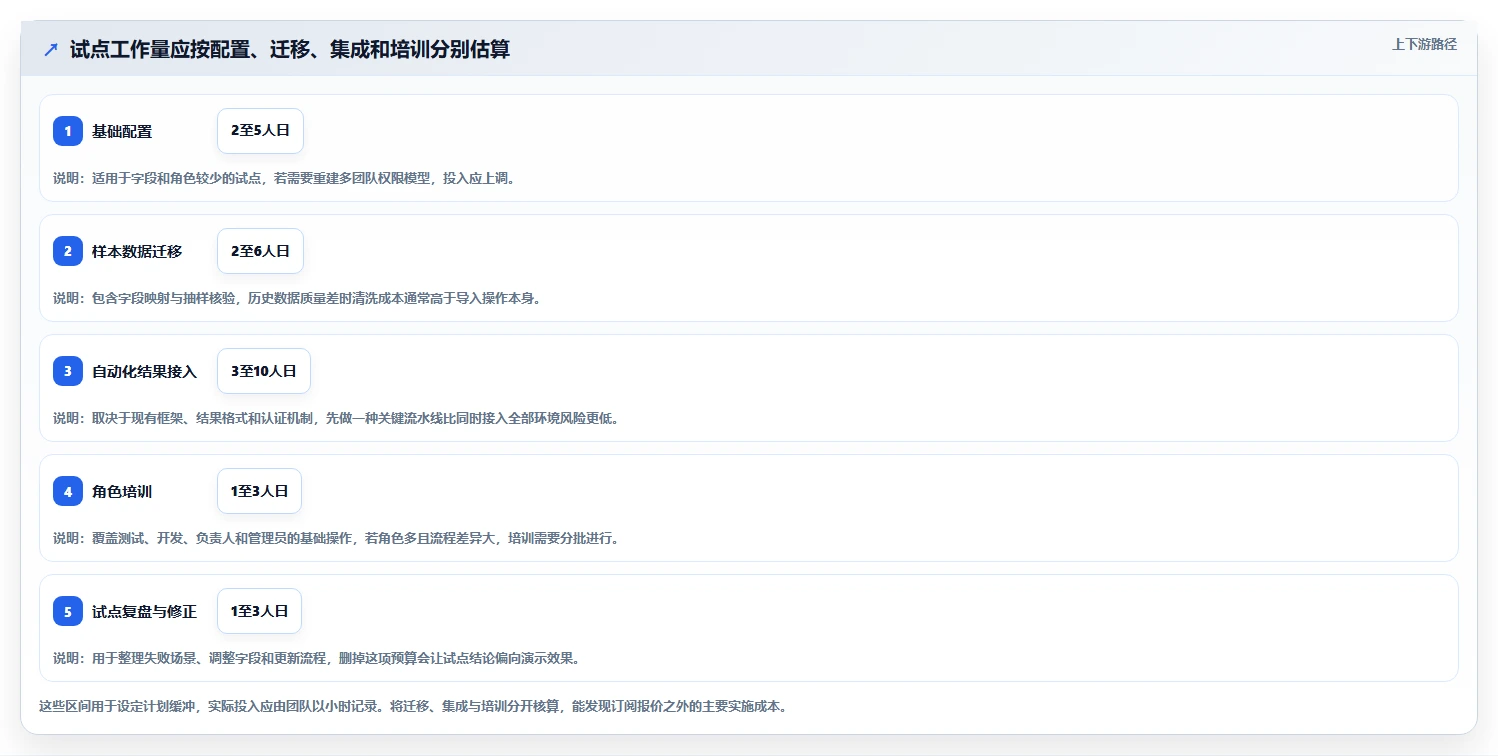The height and width of the screenshot is (756, 1498).
Task: Click heading 试点工作量应按配置、迁移、集成和培训分别估算
Action: [x=290, y=49]
